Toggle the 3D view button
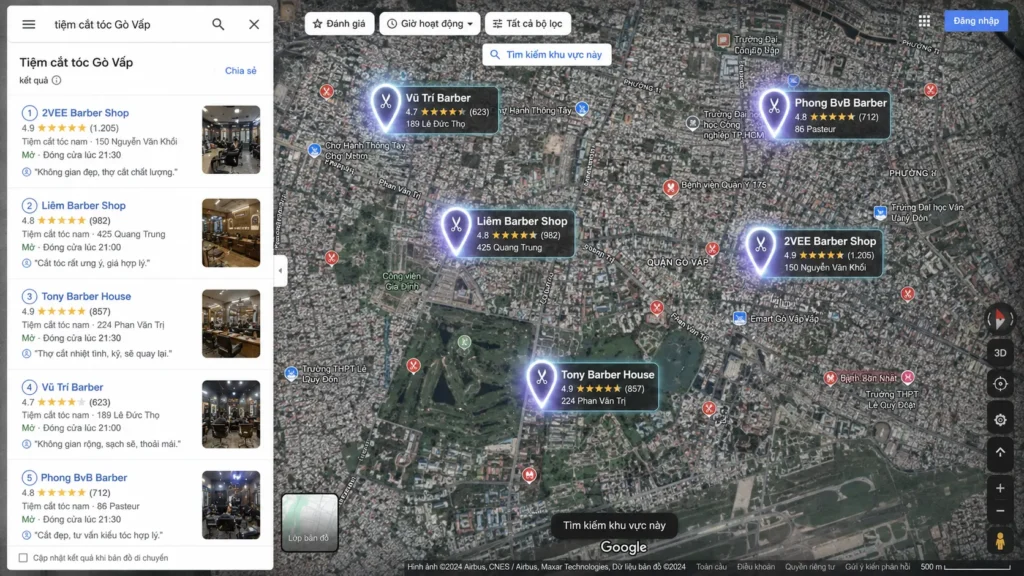 1000,353
